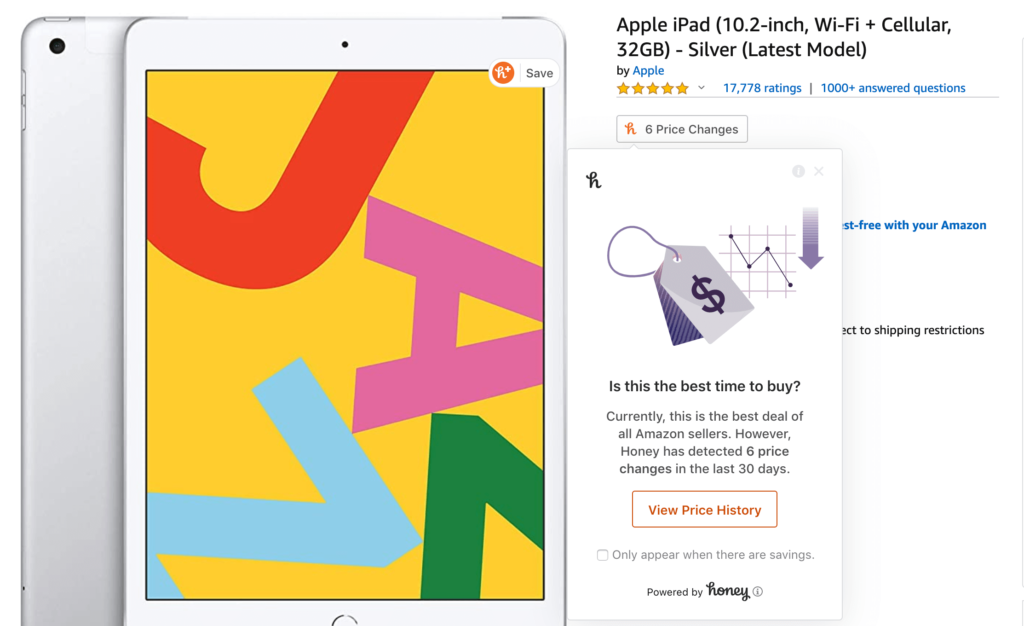Image resolution: width=1024 pixels, height=626 pixels.
Task: Click the Honey wordmark logo at the popup's bottom
Action: [x=728, y=591]
